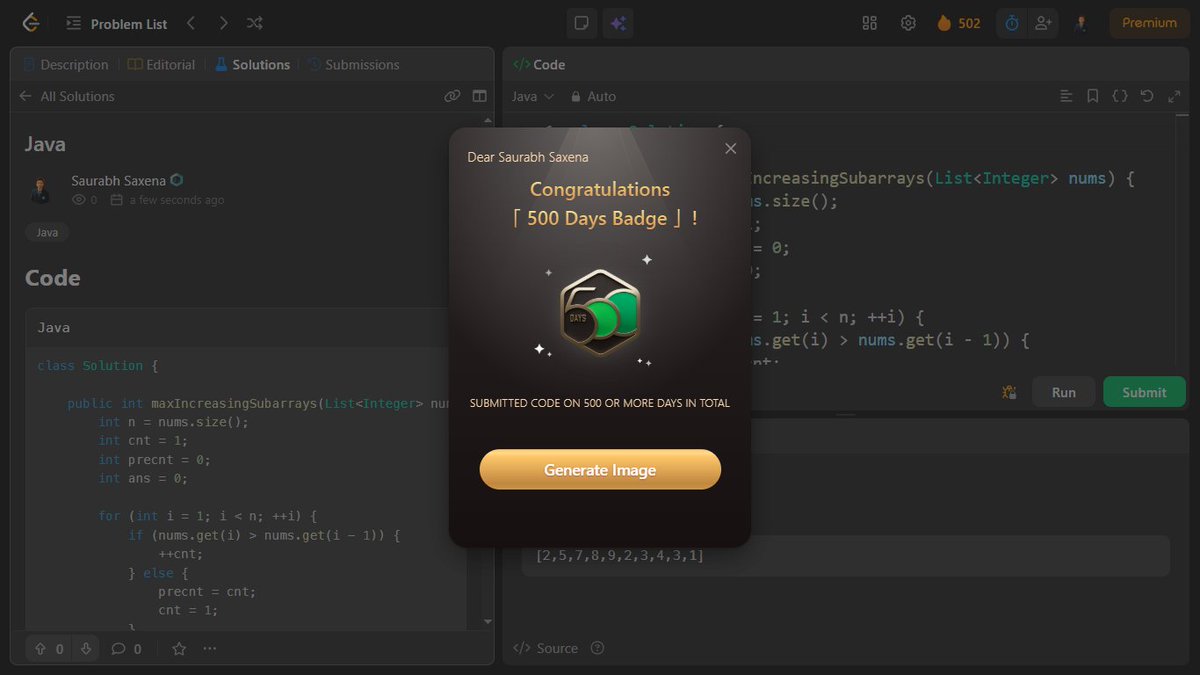Open the more options ellipsis menu
Viewport: 1200px width, 675px height.
click(209, 648)
